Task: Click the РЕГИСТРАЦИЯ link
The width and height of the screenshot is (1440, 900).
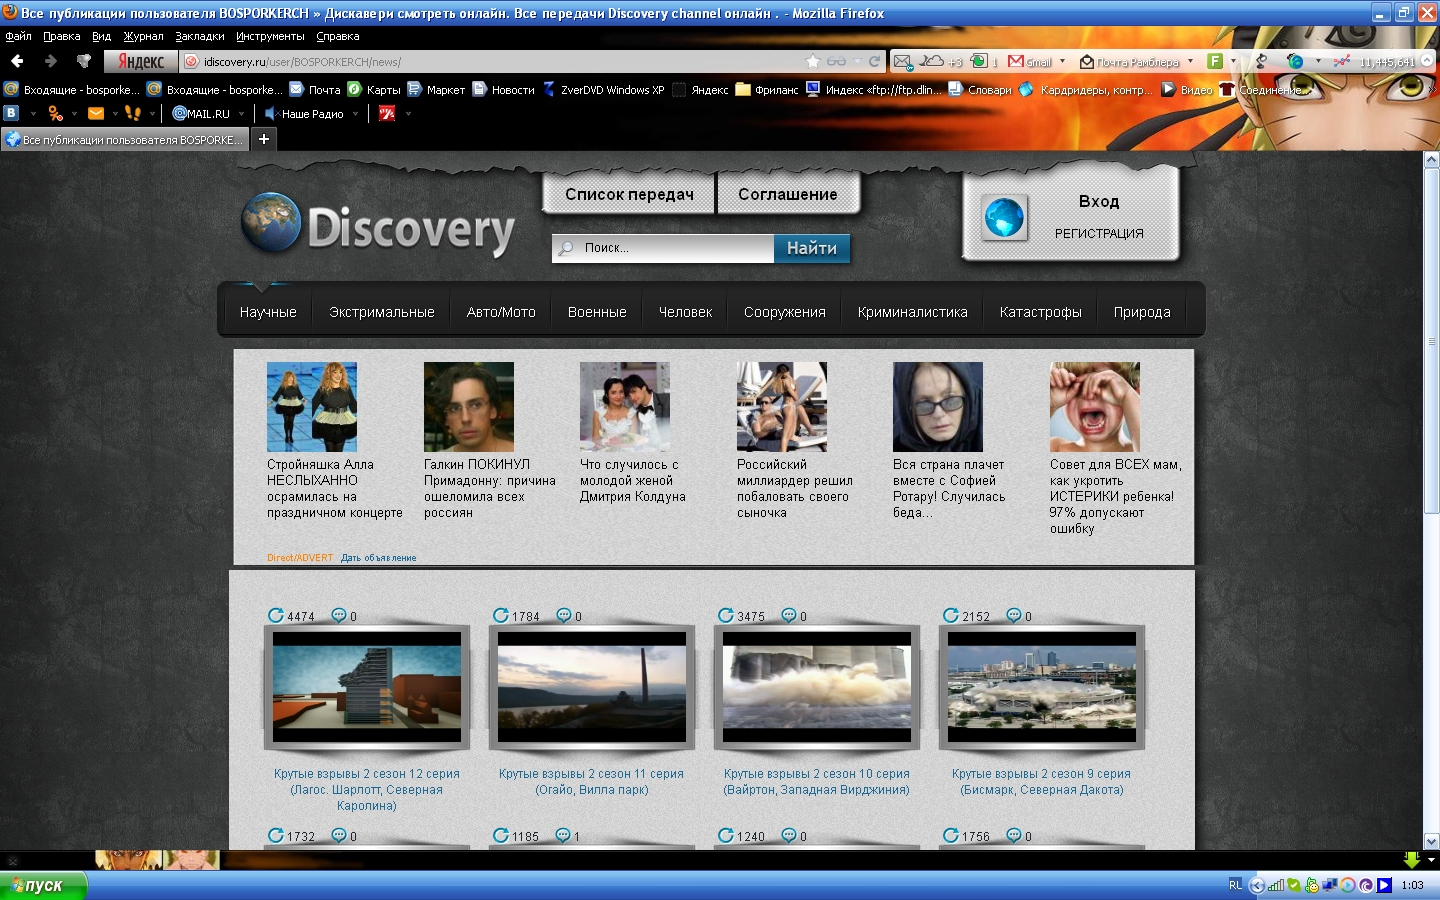Action: pyautogui.click(x=1099, y=233)
